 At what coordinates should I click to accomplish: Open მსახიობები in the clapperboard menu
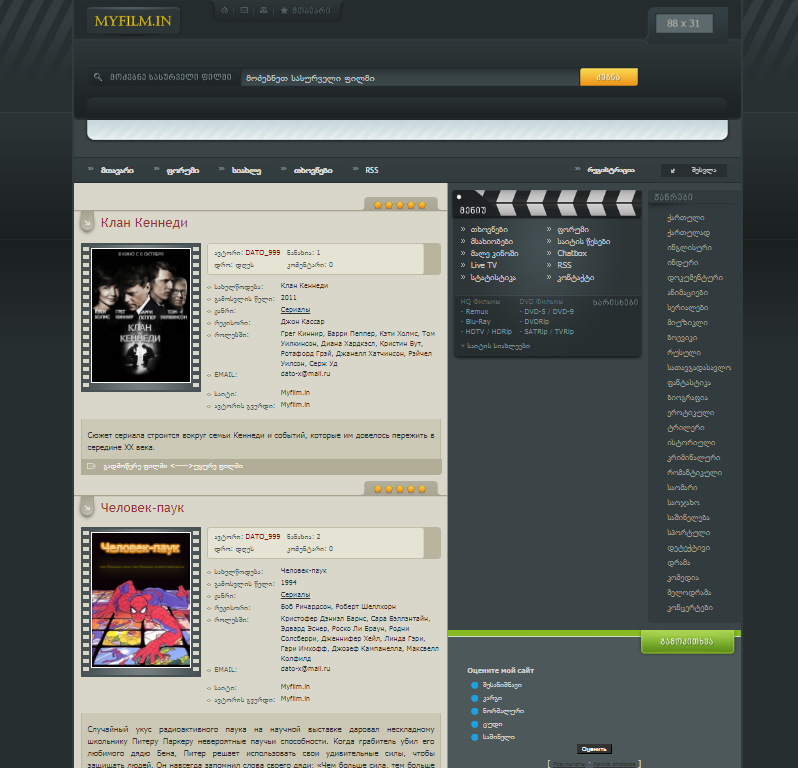pyautogui.click(x=492, y=242)
